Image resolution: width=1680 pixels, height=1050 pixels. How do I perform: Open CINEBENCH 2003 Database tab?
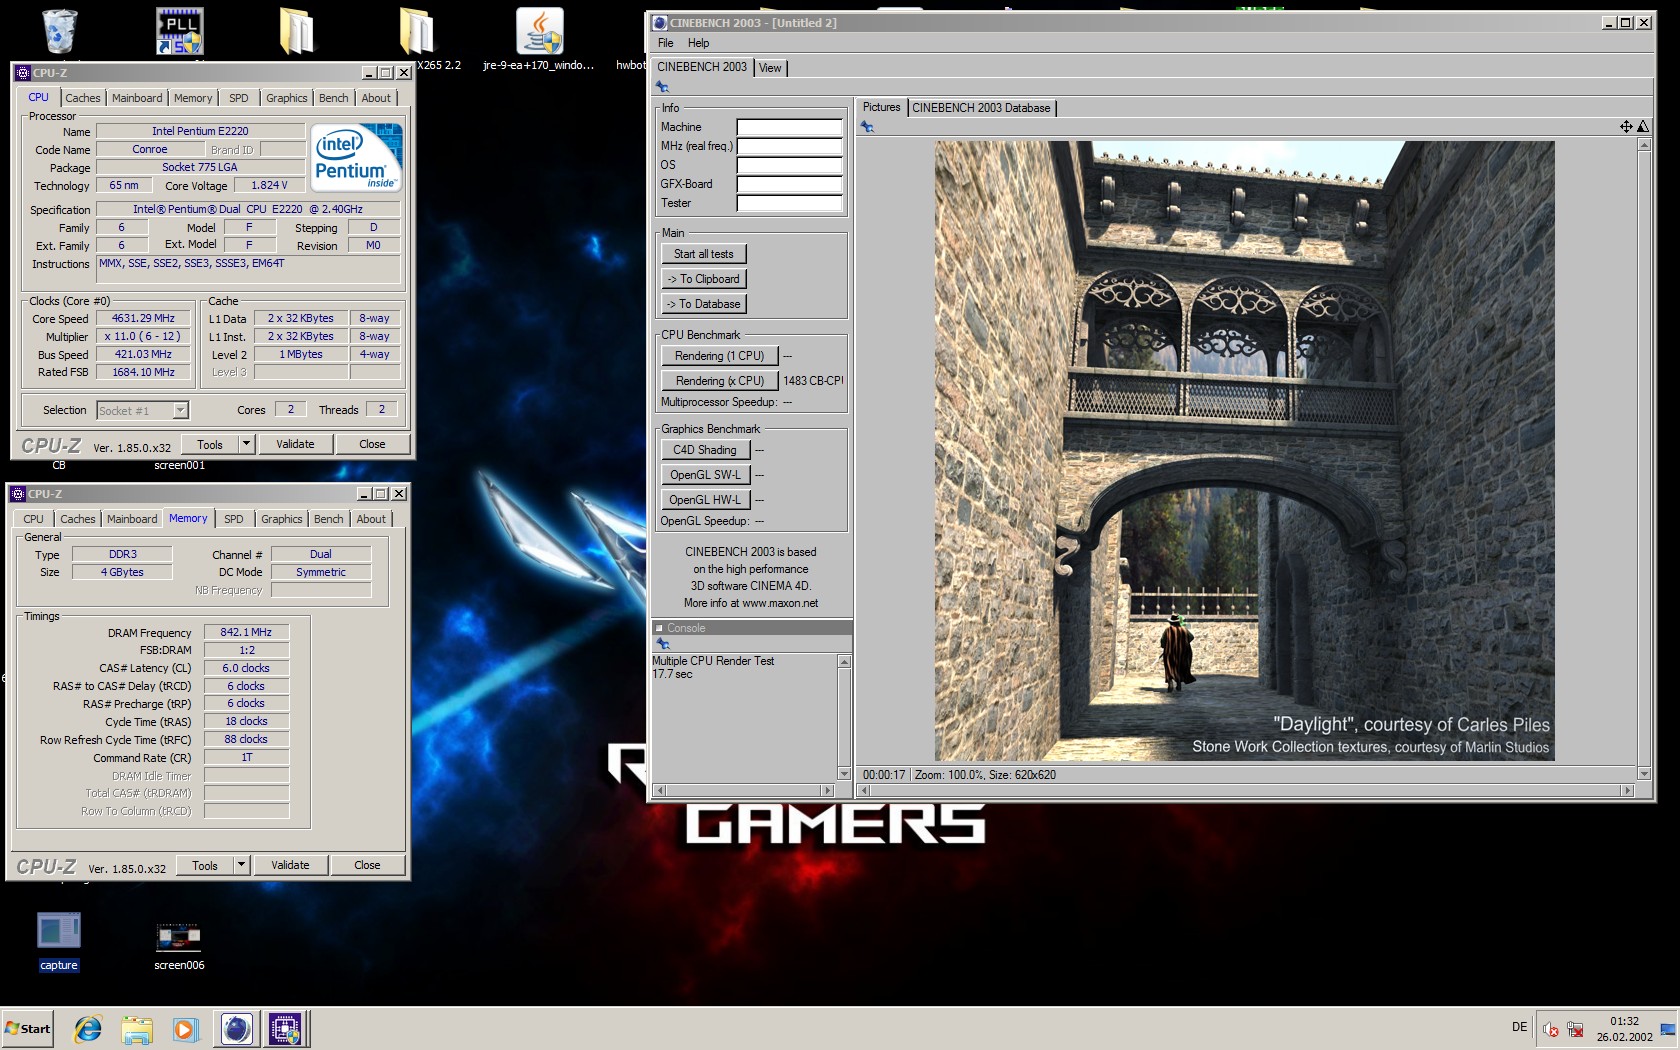pyautogui.click(x=981, y=108)
